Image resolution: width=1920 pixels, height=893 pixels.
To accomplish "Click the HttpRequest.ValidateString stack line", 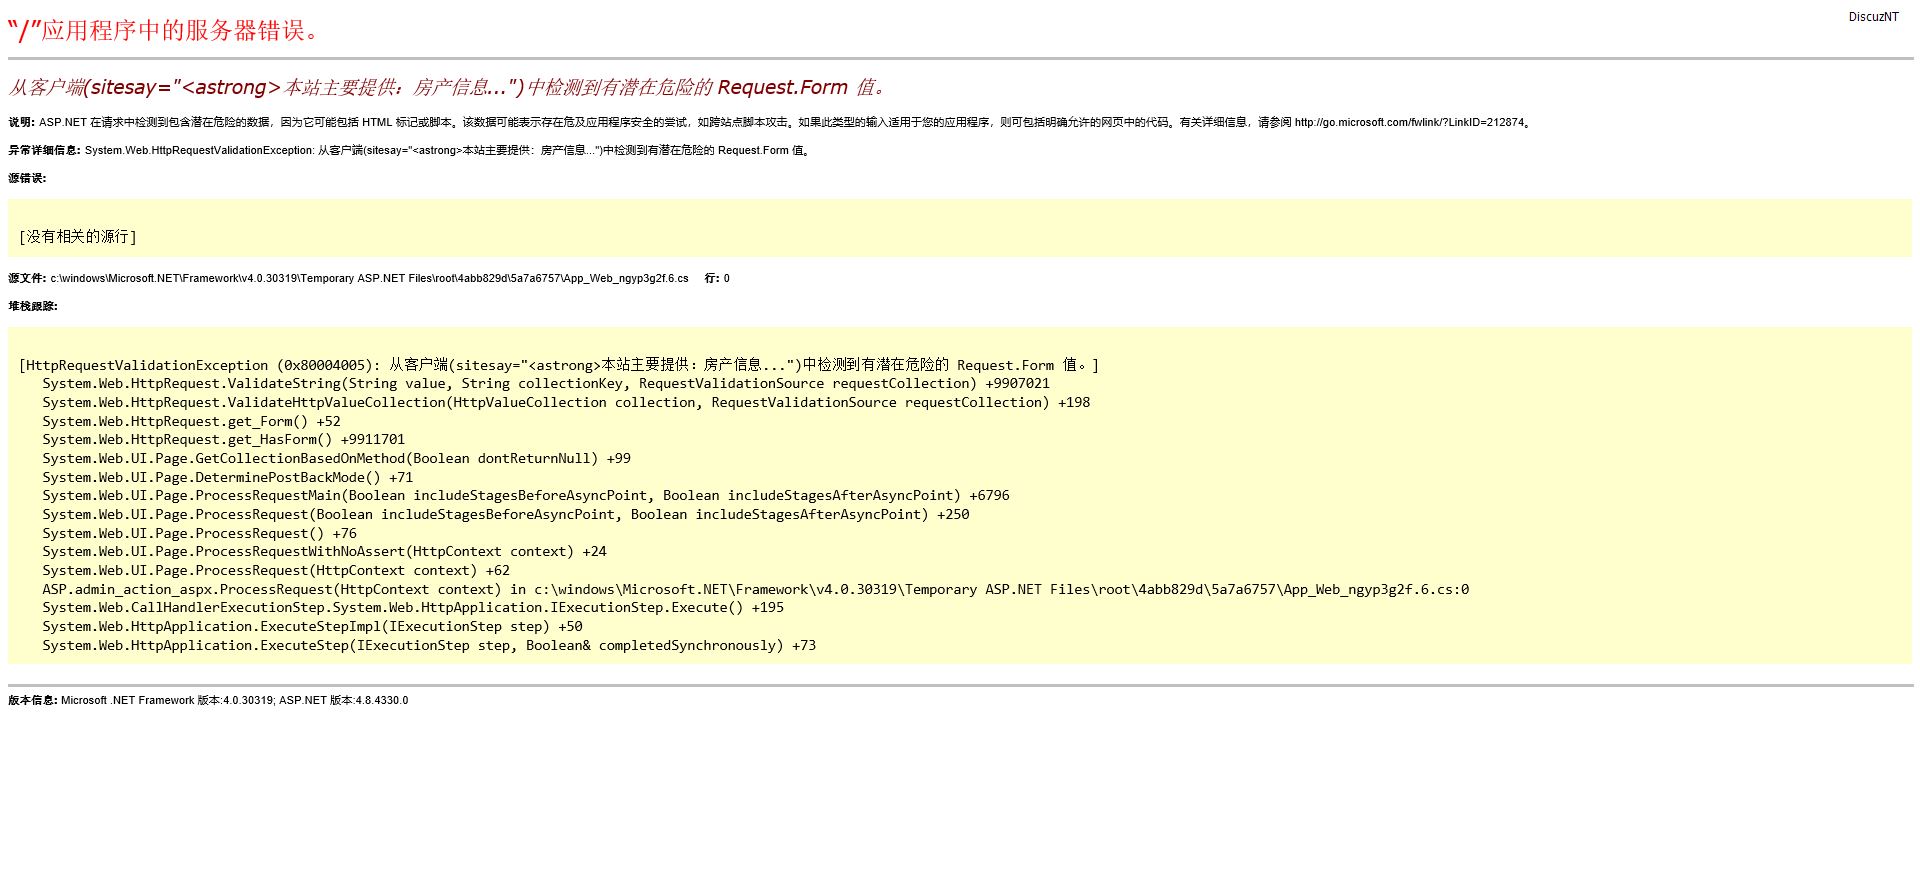I will (545, 384).
